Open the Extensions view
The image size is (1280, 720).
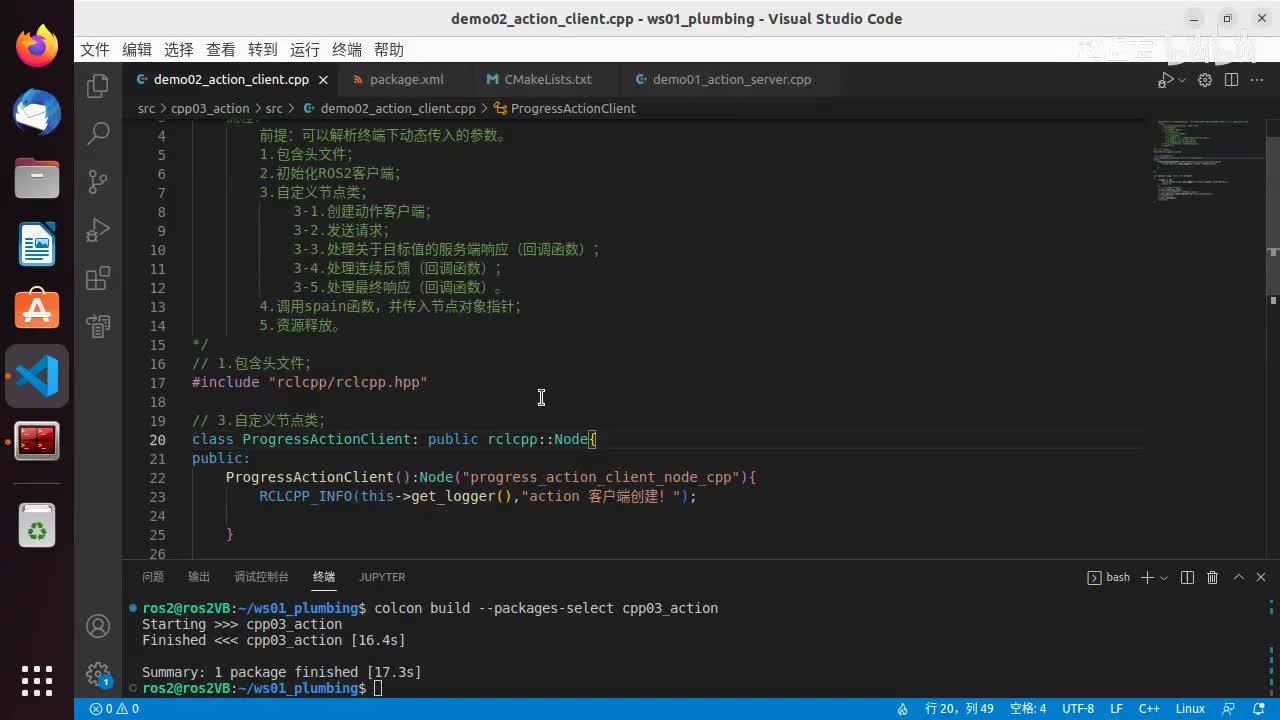98,278
